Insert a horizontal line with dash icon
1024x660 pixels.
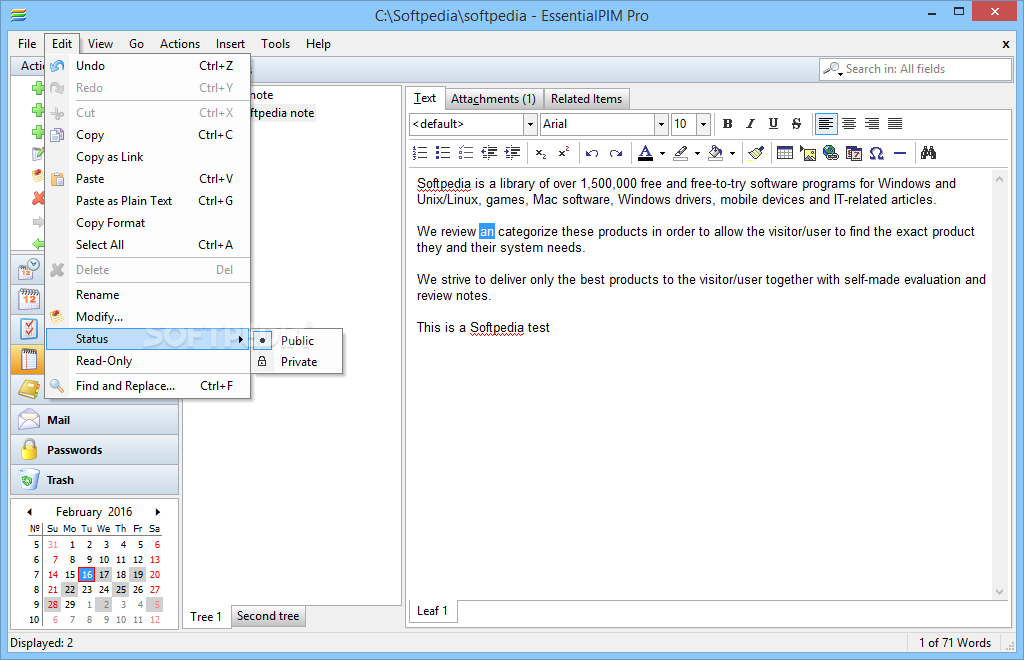(900, 153)
